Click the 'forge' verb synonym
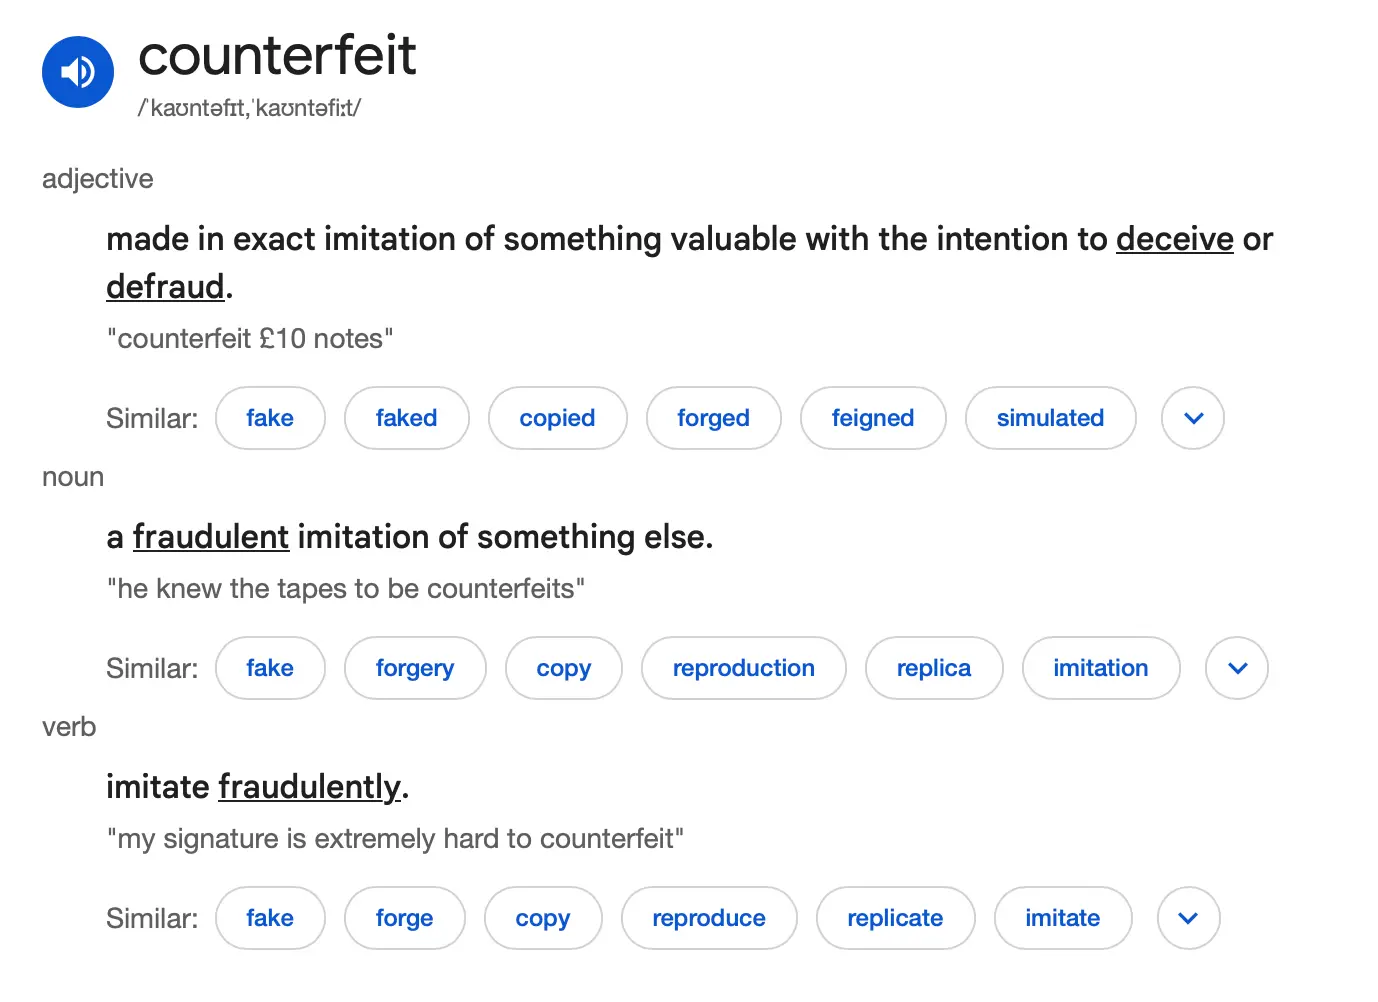This screenshot has height=1002, width=1378. 404,918
